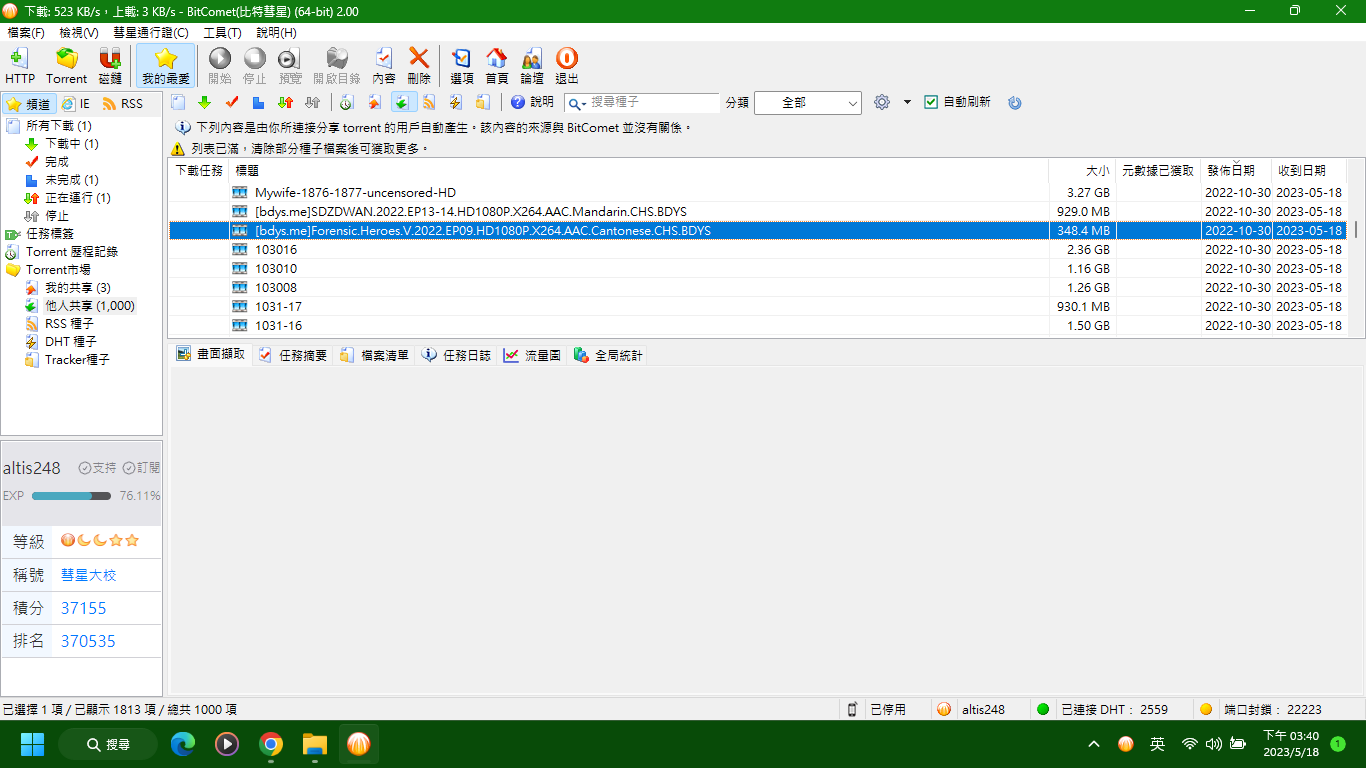Switch to the 任務摘要 bottom tab
This screenshot has height=768, width=1366.
pyautogui.click(x=292, y=354)
